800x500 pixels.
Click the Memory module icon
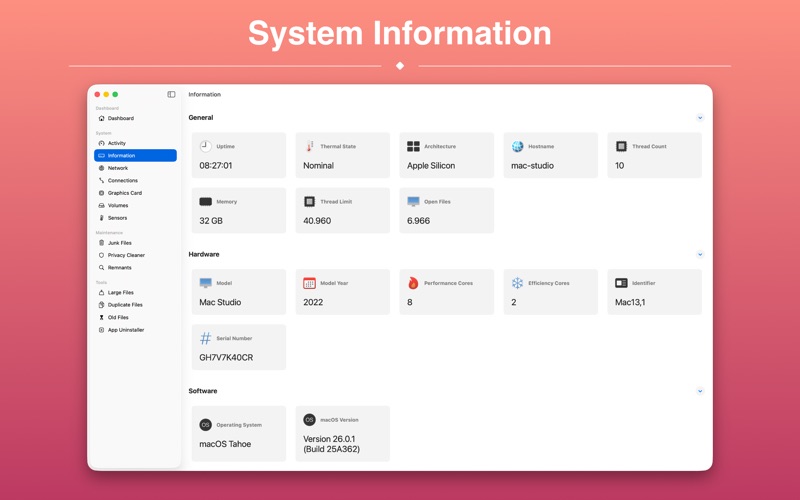pos(205,202)
